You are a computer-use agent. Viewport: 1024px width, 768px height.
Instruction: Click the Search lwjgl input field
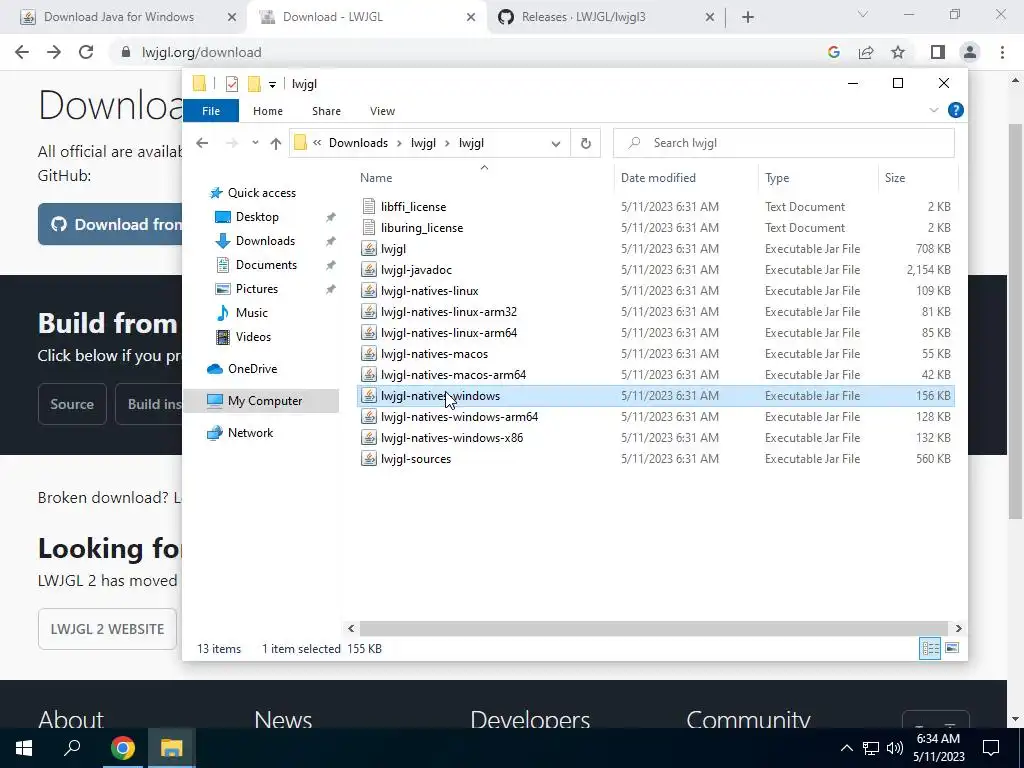(784, 143)
